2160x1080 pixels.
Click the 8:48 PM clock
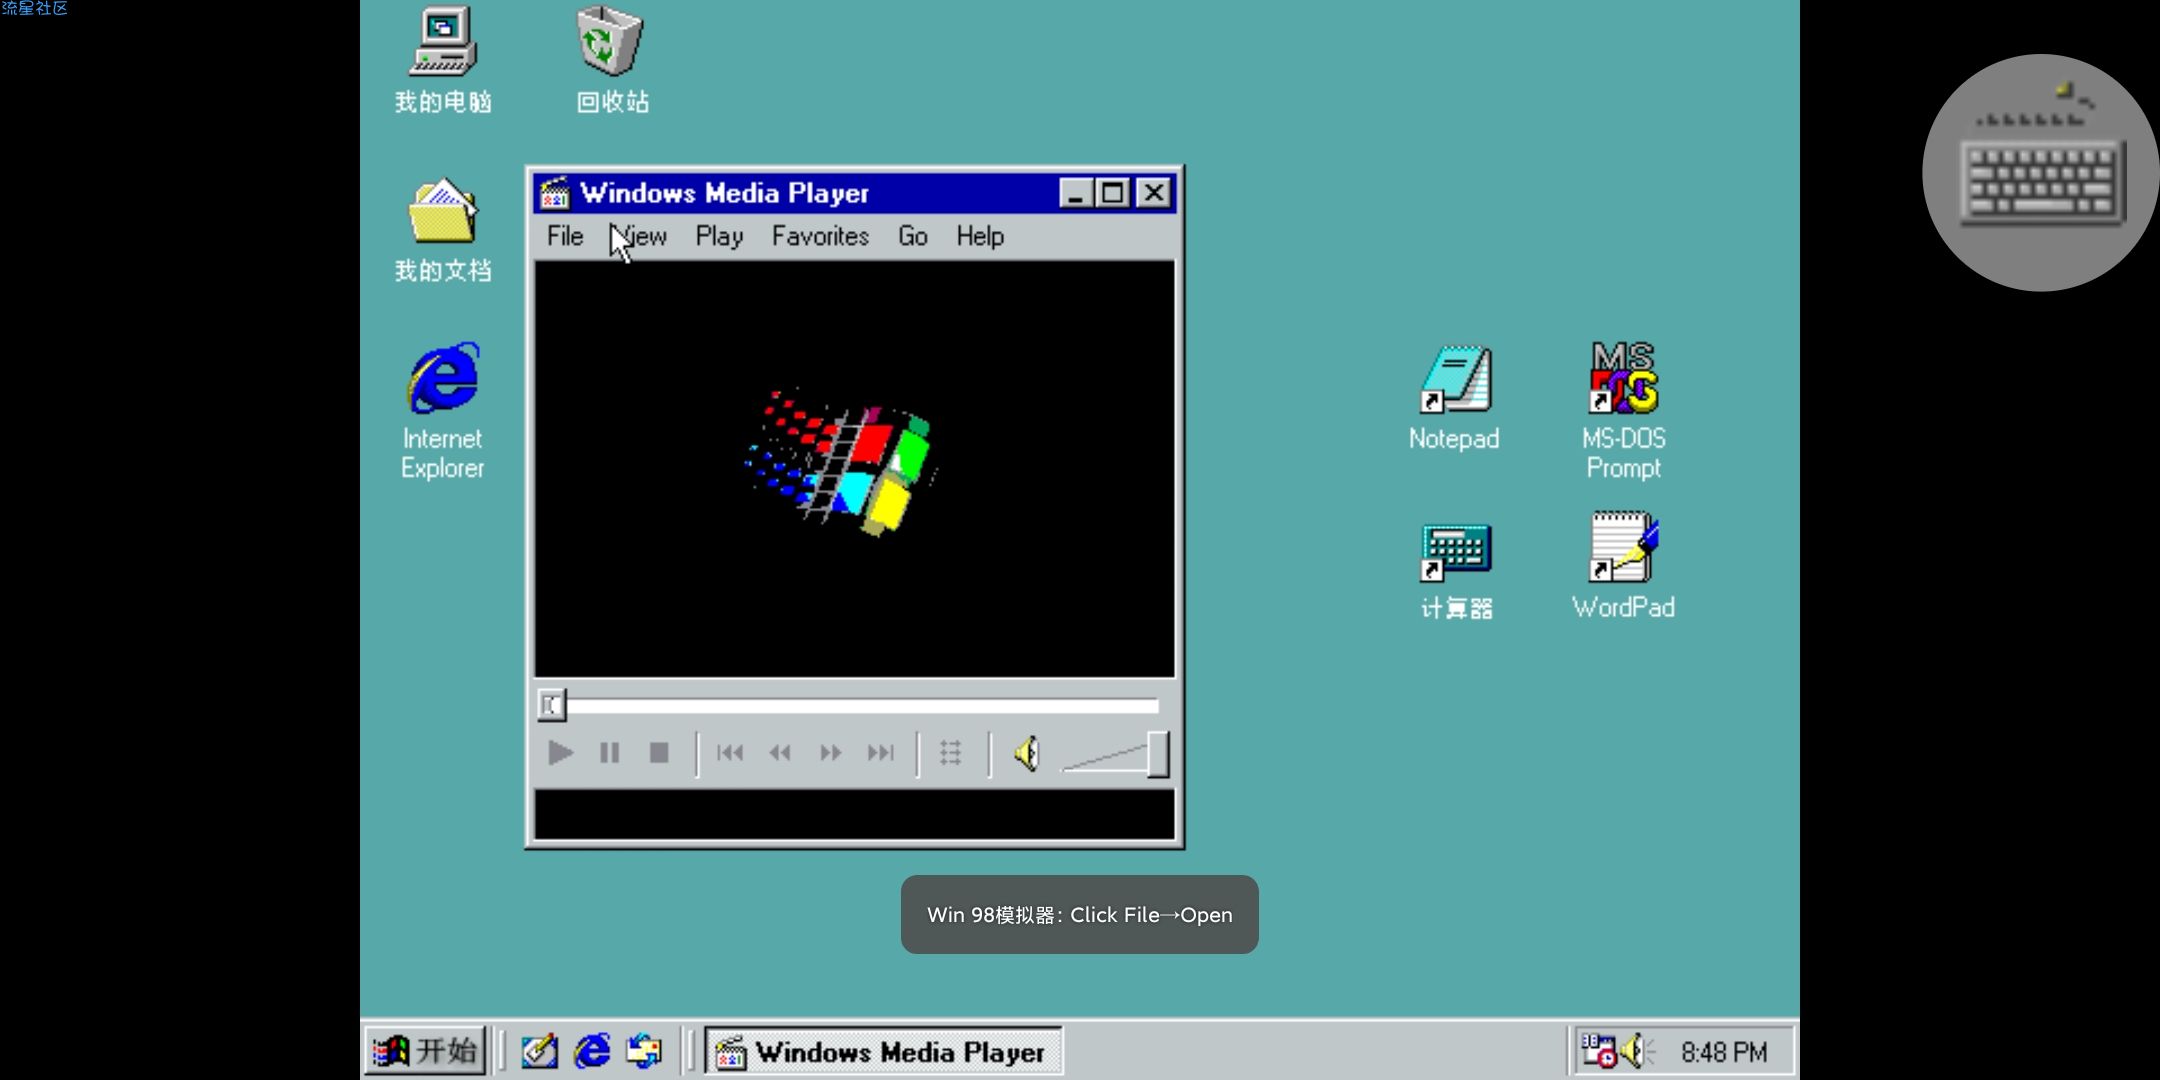tap(1724, 1052)
